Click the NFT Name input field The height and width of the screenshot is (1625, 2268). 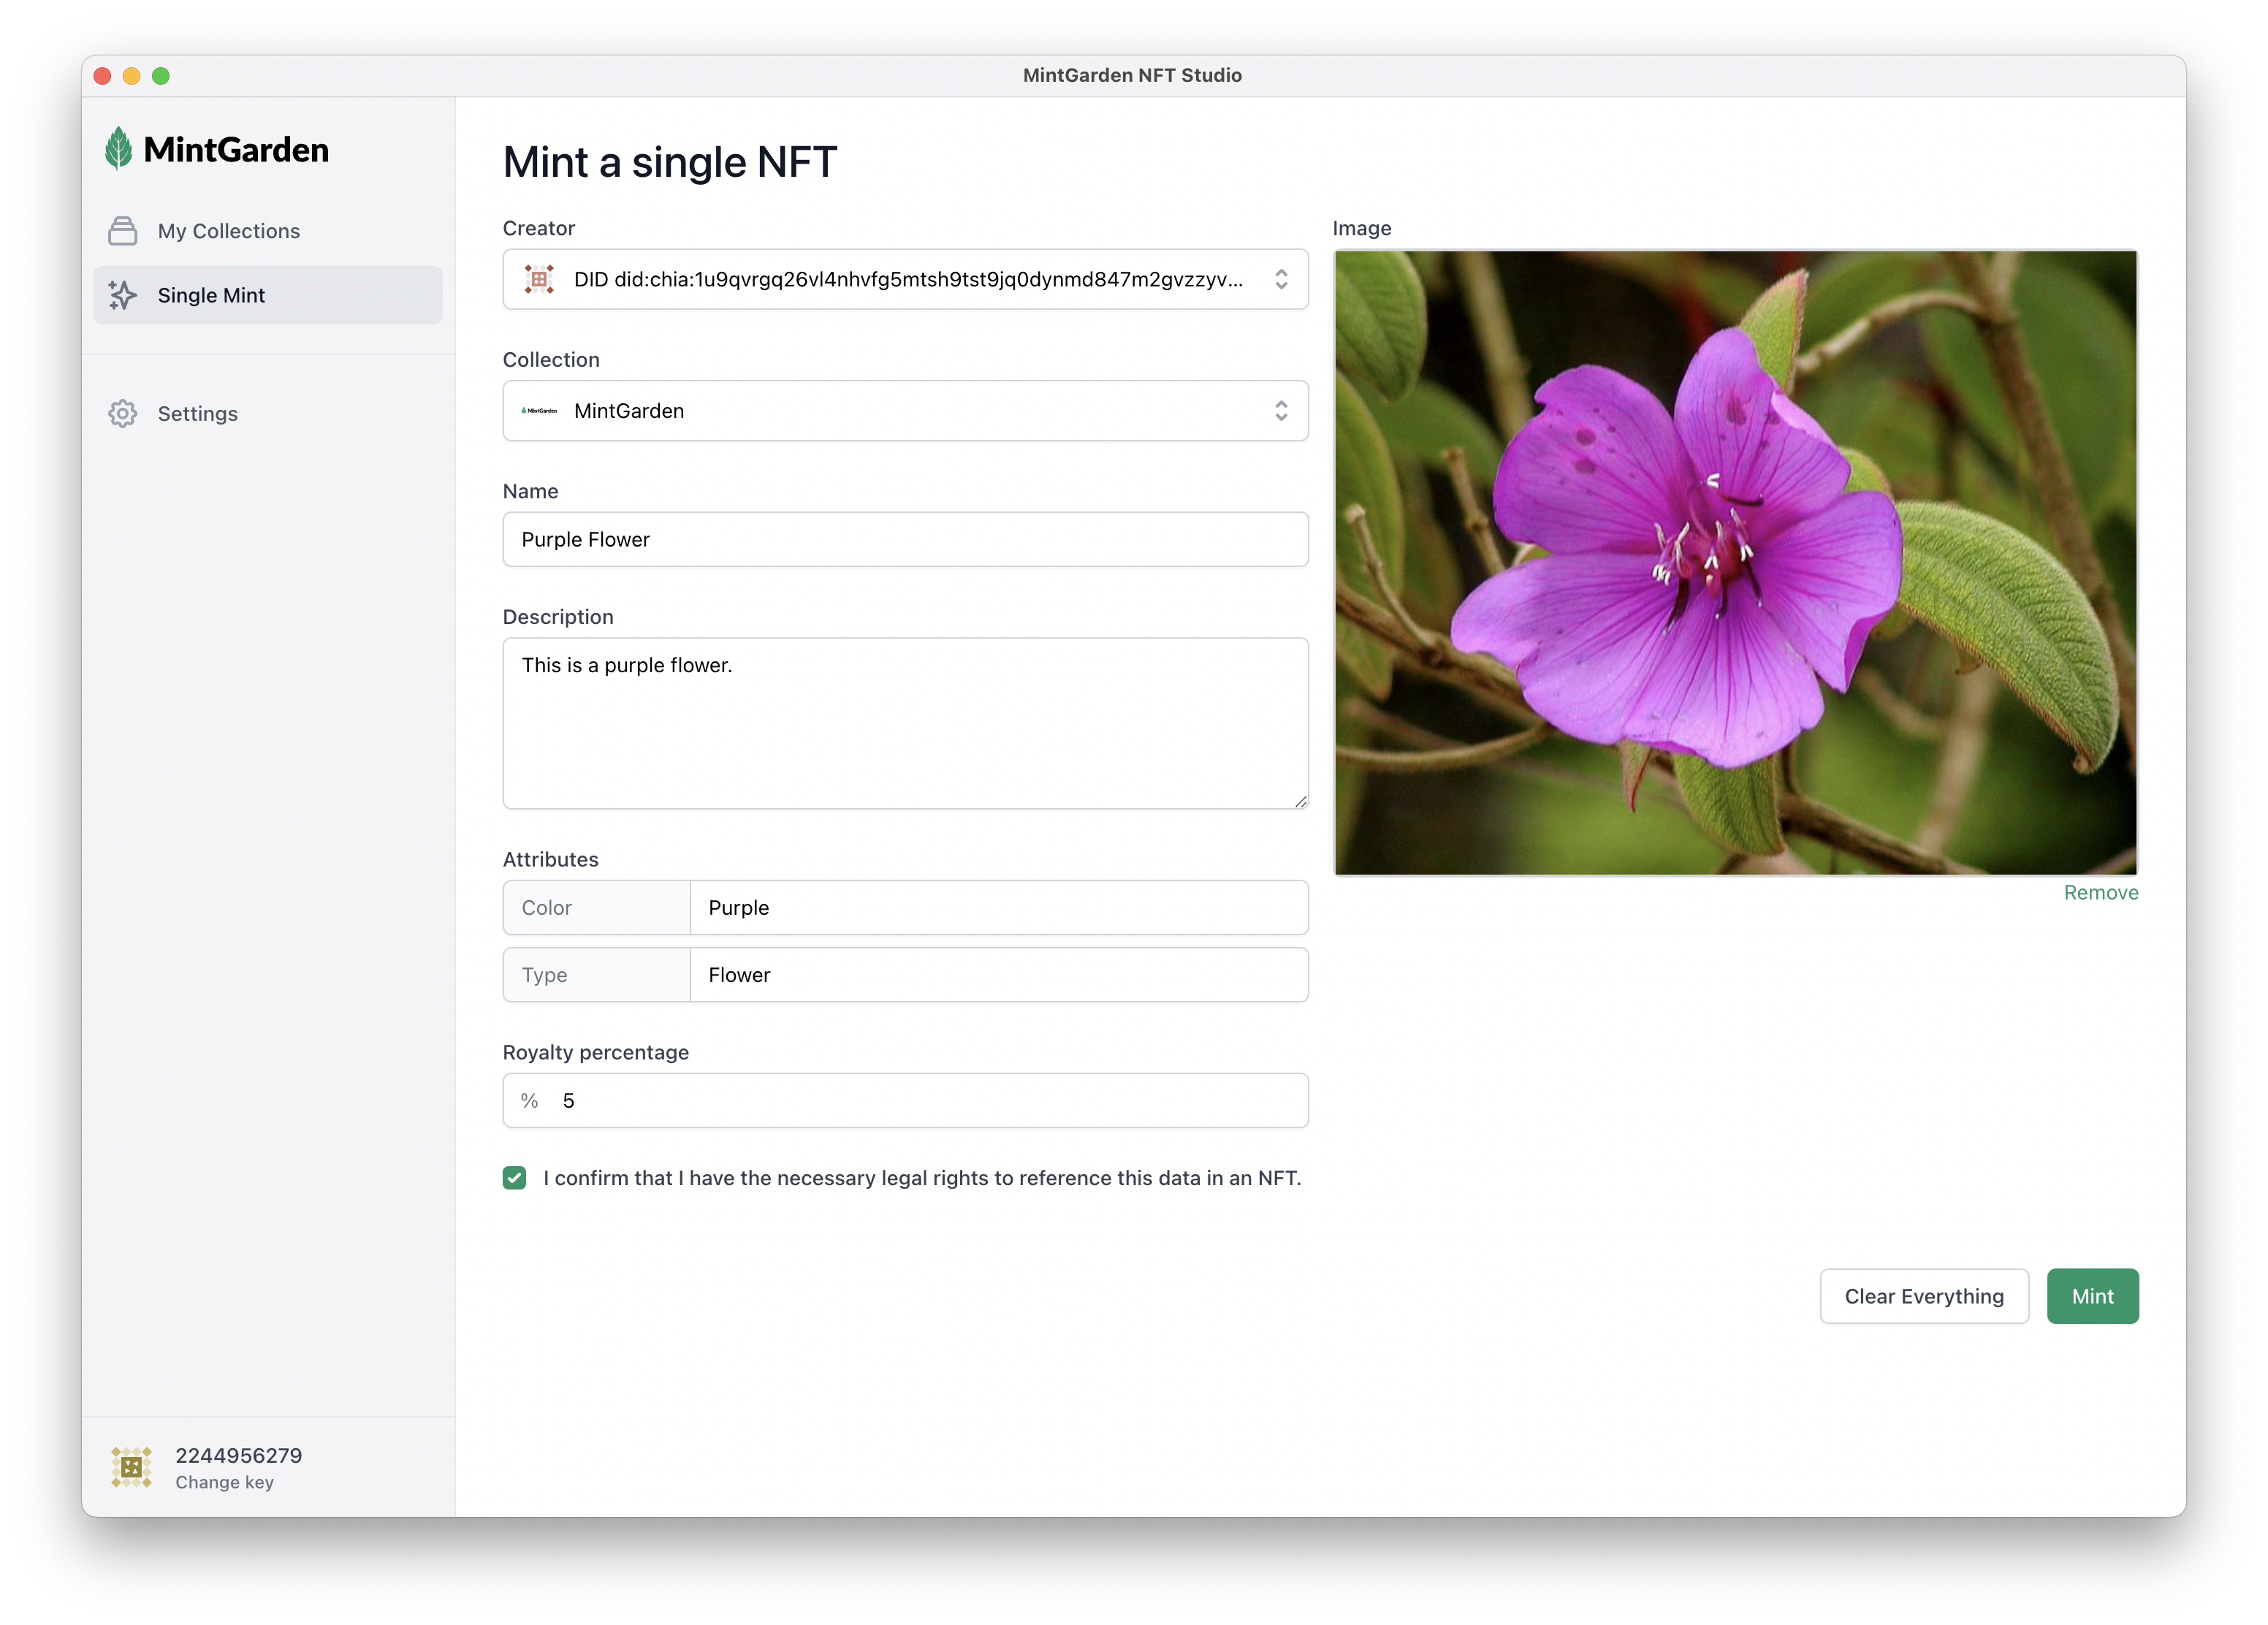click(x=904, y=539)
